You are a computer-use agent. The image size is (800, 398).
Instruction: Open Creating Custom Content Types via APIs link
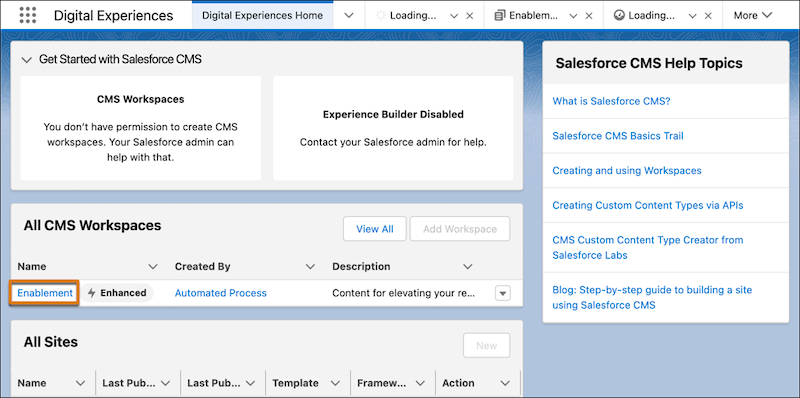point(648,205)
